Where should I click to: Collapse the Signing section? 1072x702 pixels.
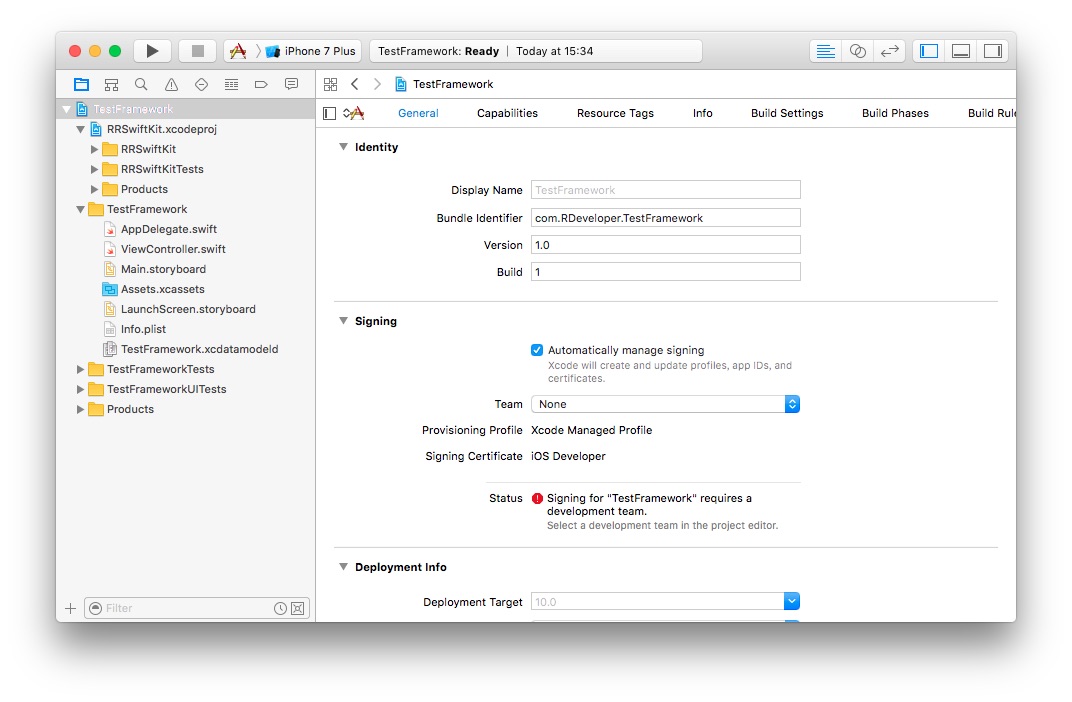(343, 321)
